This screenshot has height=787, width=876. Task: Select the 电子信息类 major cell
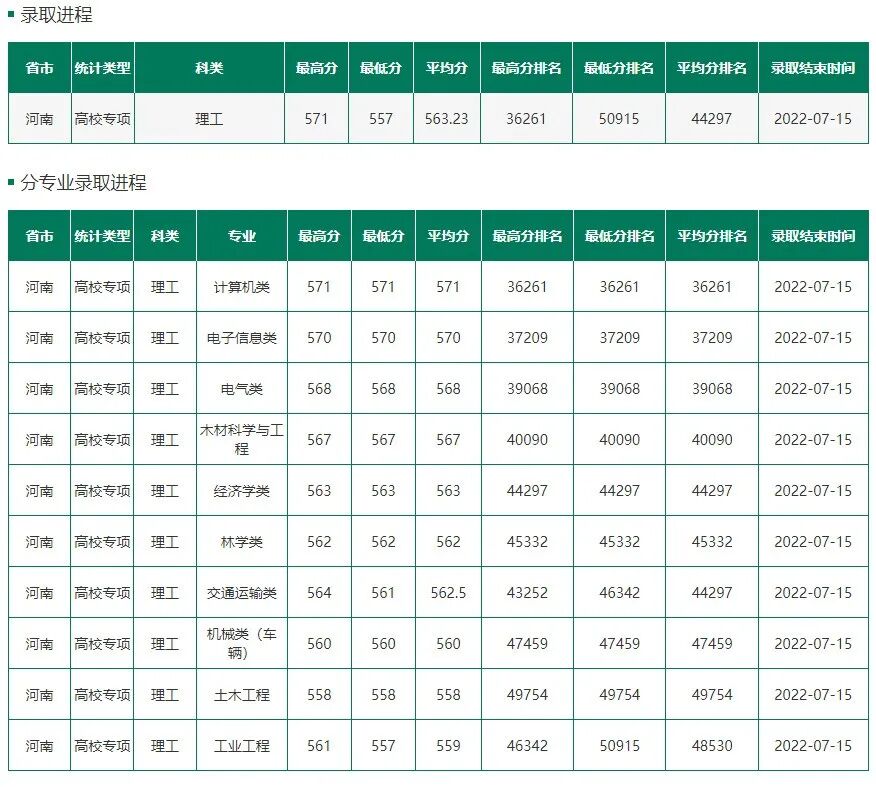[241, 338]
